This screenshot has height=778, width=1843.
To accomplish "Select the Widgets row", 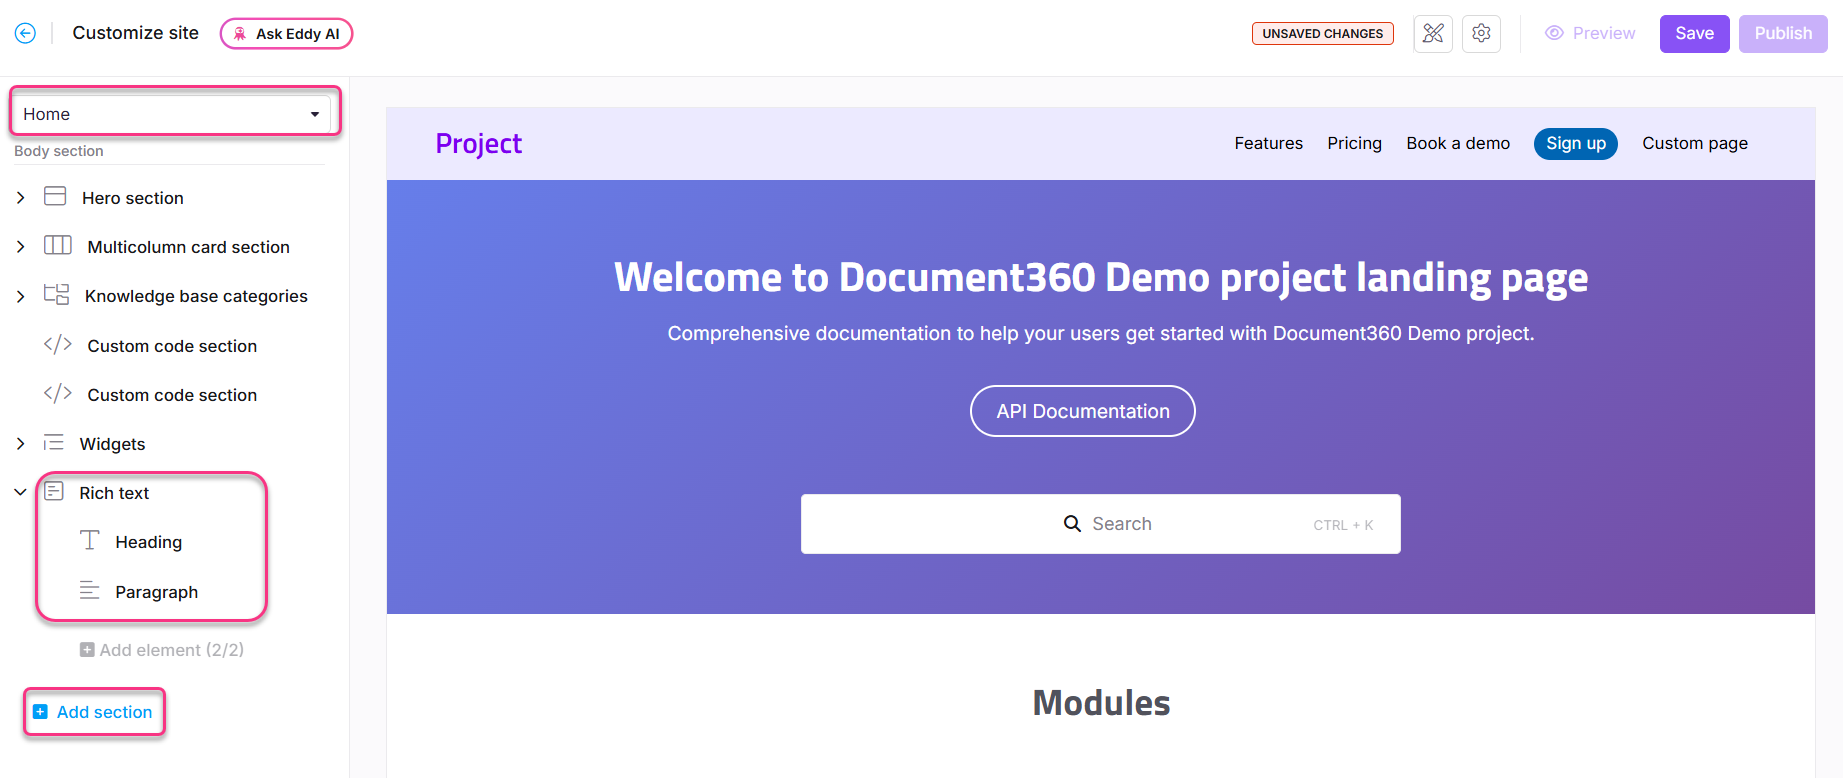I will [112, 444].
